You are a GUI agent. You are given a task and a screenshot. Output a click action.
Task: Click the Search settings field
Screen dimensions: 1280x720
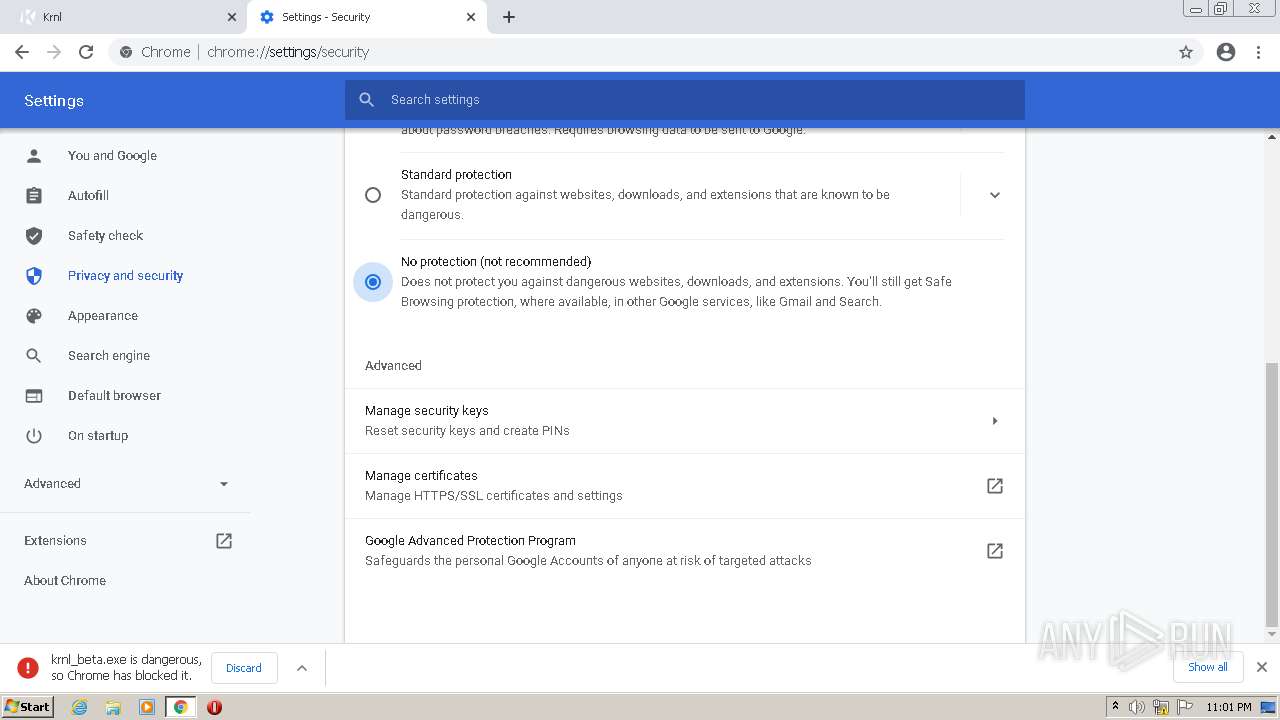(685, 100)
